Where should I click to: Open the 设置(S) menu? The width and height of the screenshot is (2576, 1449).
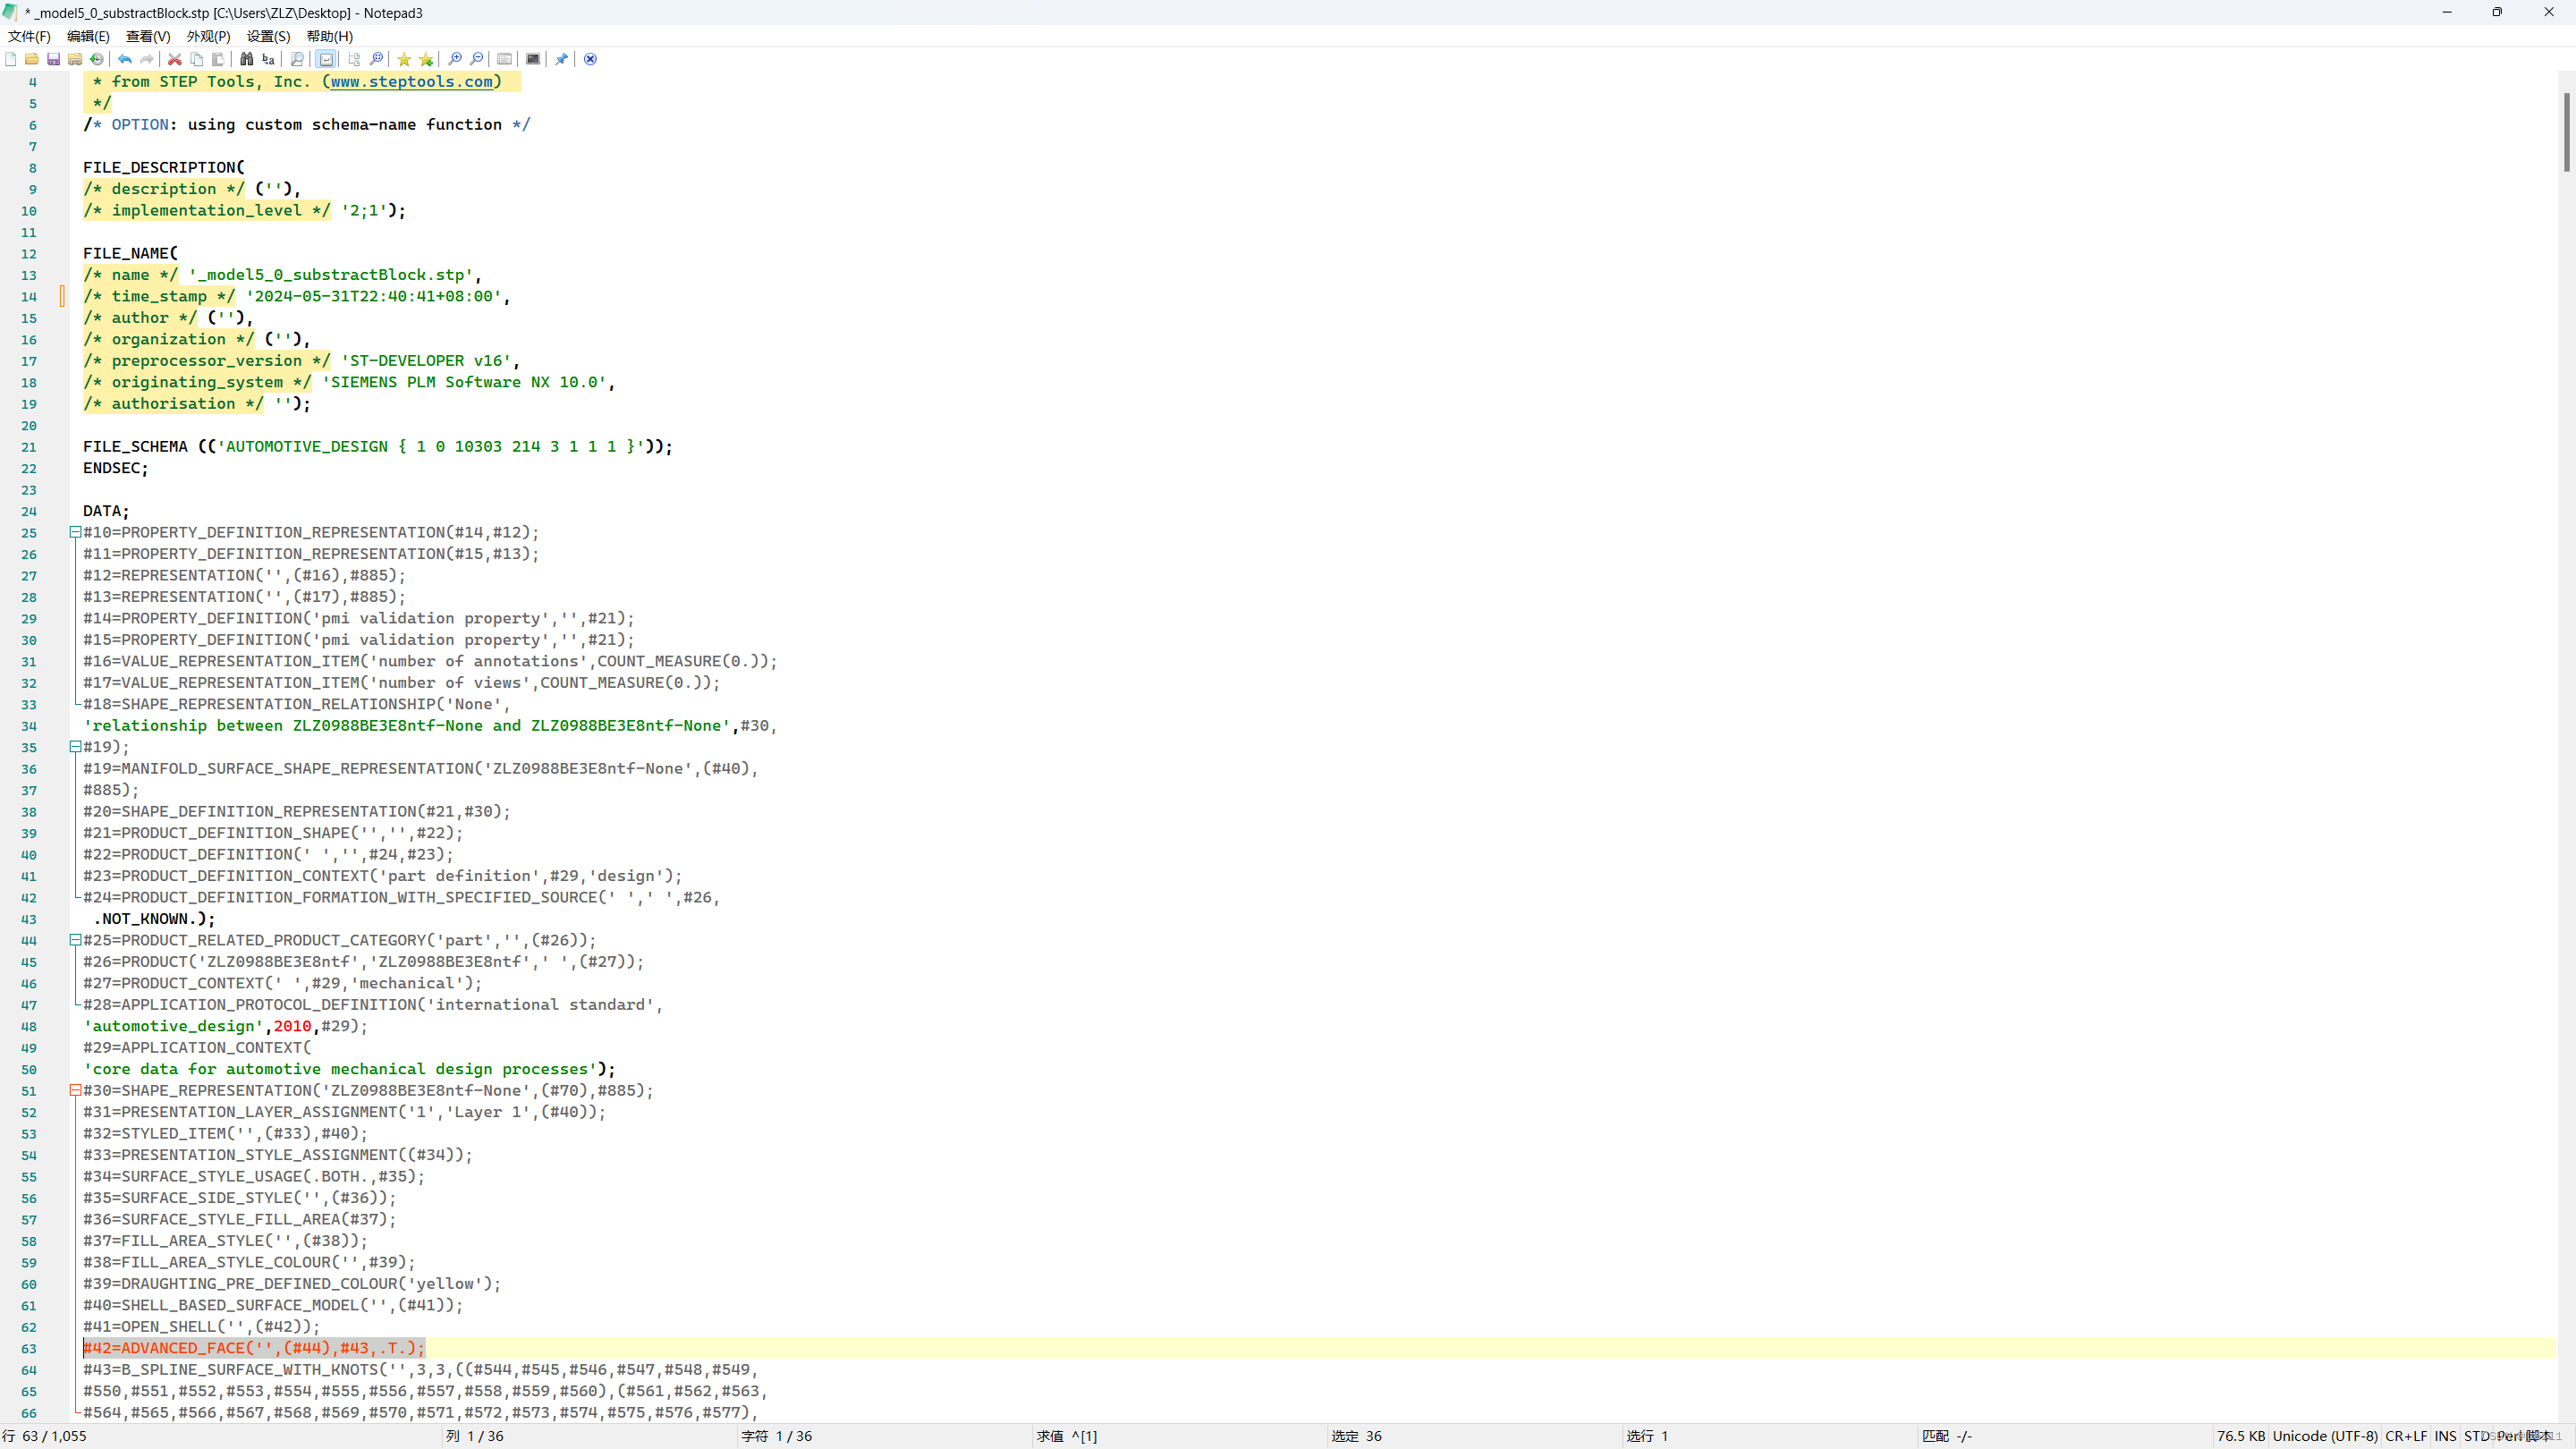267,36
